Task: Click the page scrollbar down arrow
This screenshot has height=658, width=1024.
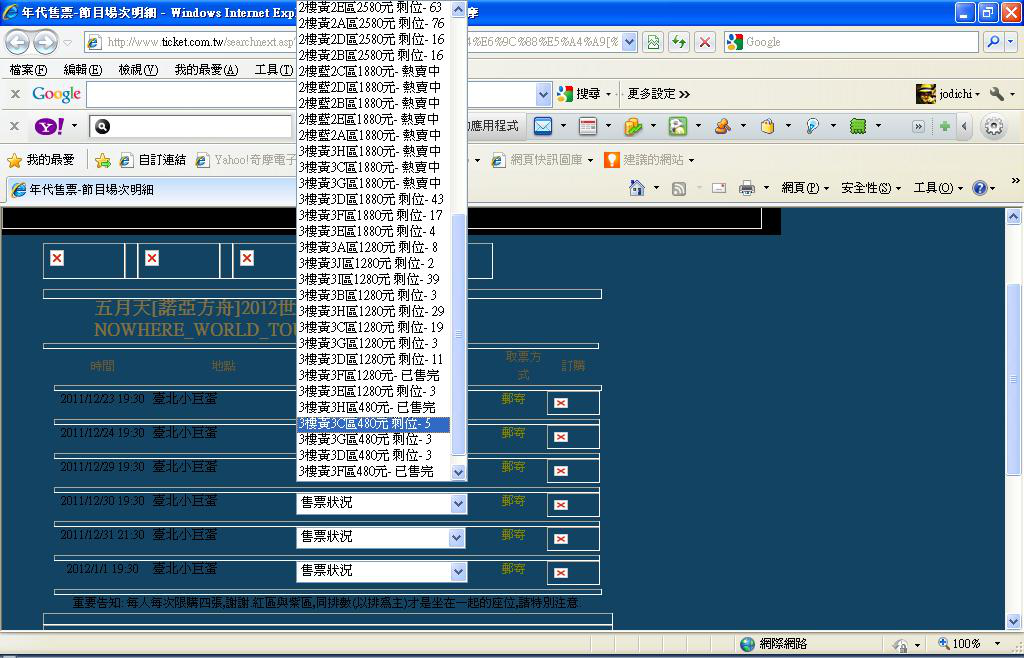Action: point(1014,621)
